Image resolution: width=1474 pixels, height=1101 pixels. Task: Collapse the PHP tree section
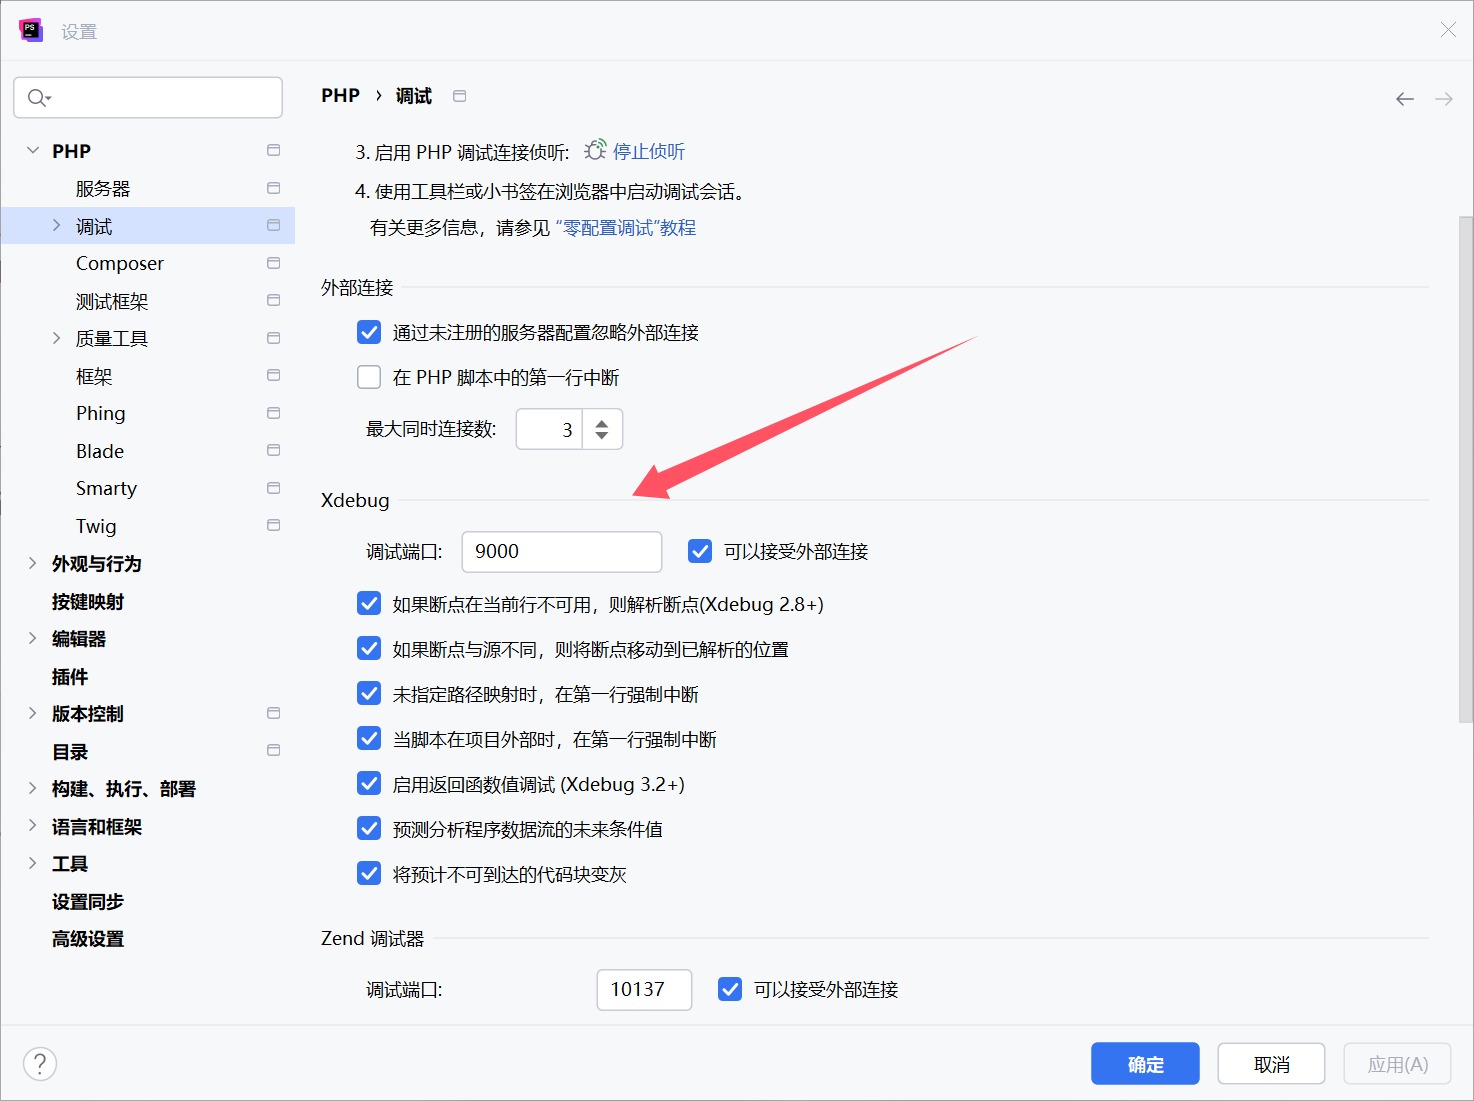(33, 151)
